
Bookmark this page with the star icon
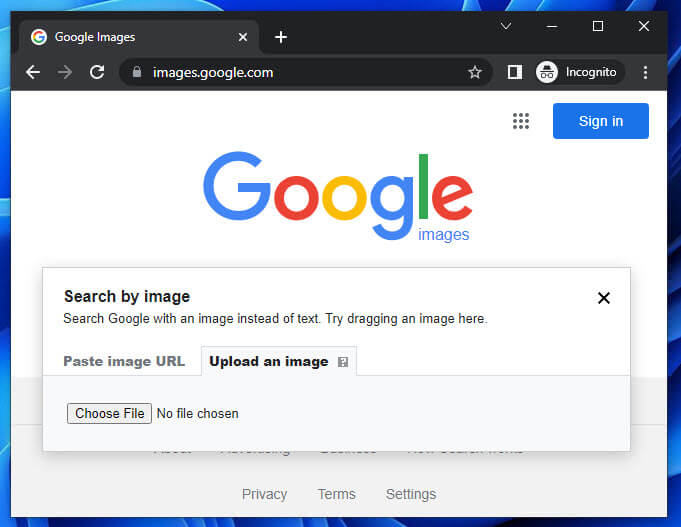point(475,72)
